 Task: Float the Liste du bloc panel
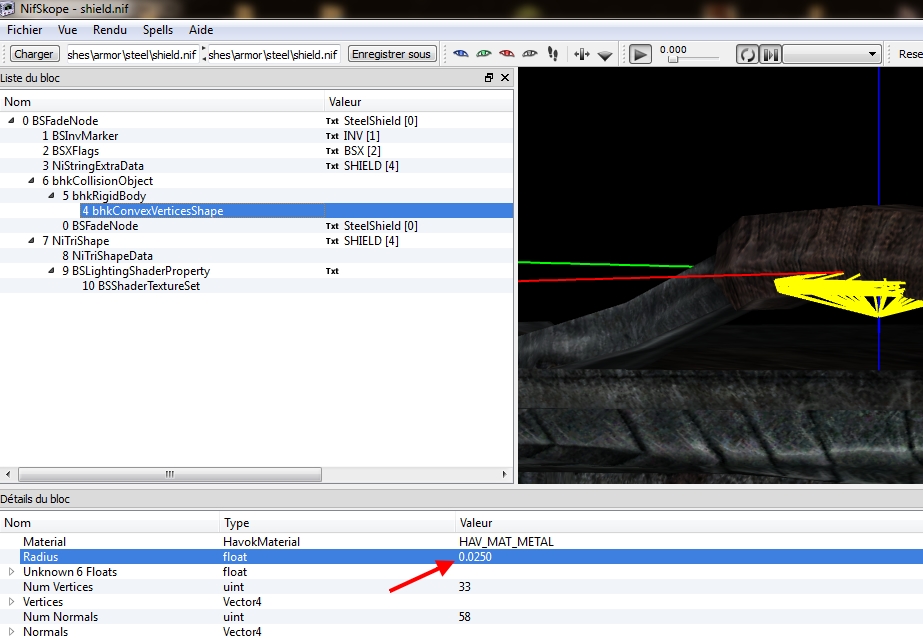point(489,78)
